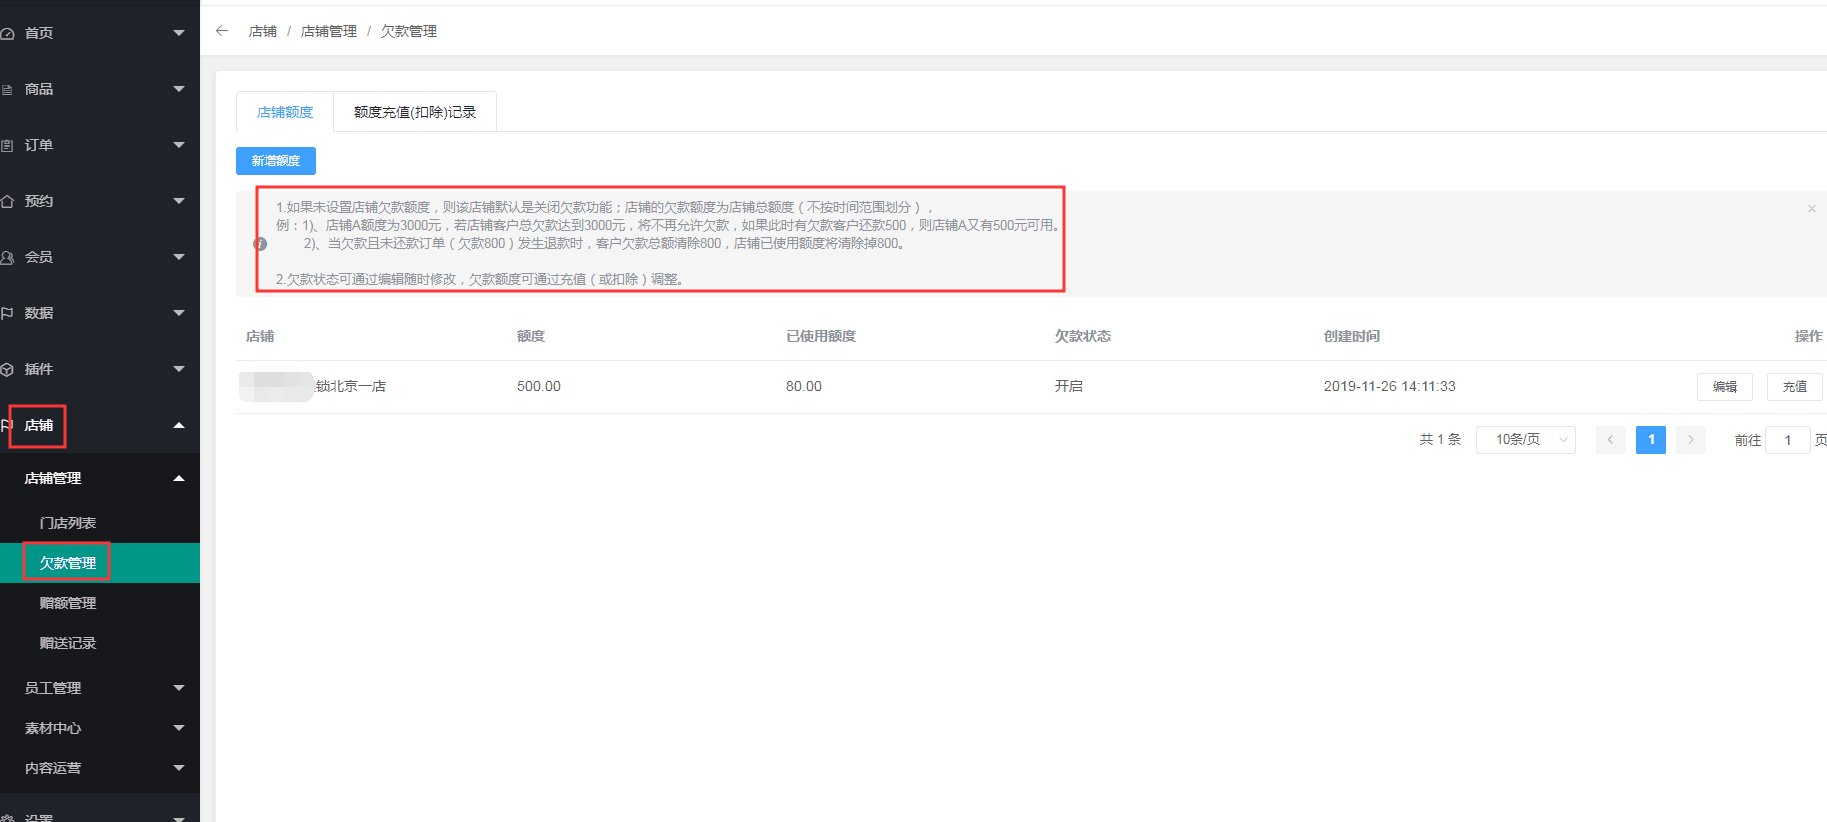
Task: Switch to the 店铺额度 tab
Action: coord(285,112)
